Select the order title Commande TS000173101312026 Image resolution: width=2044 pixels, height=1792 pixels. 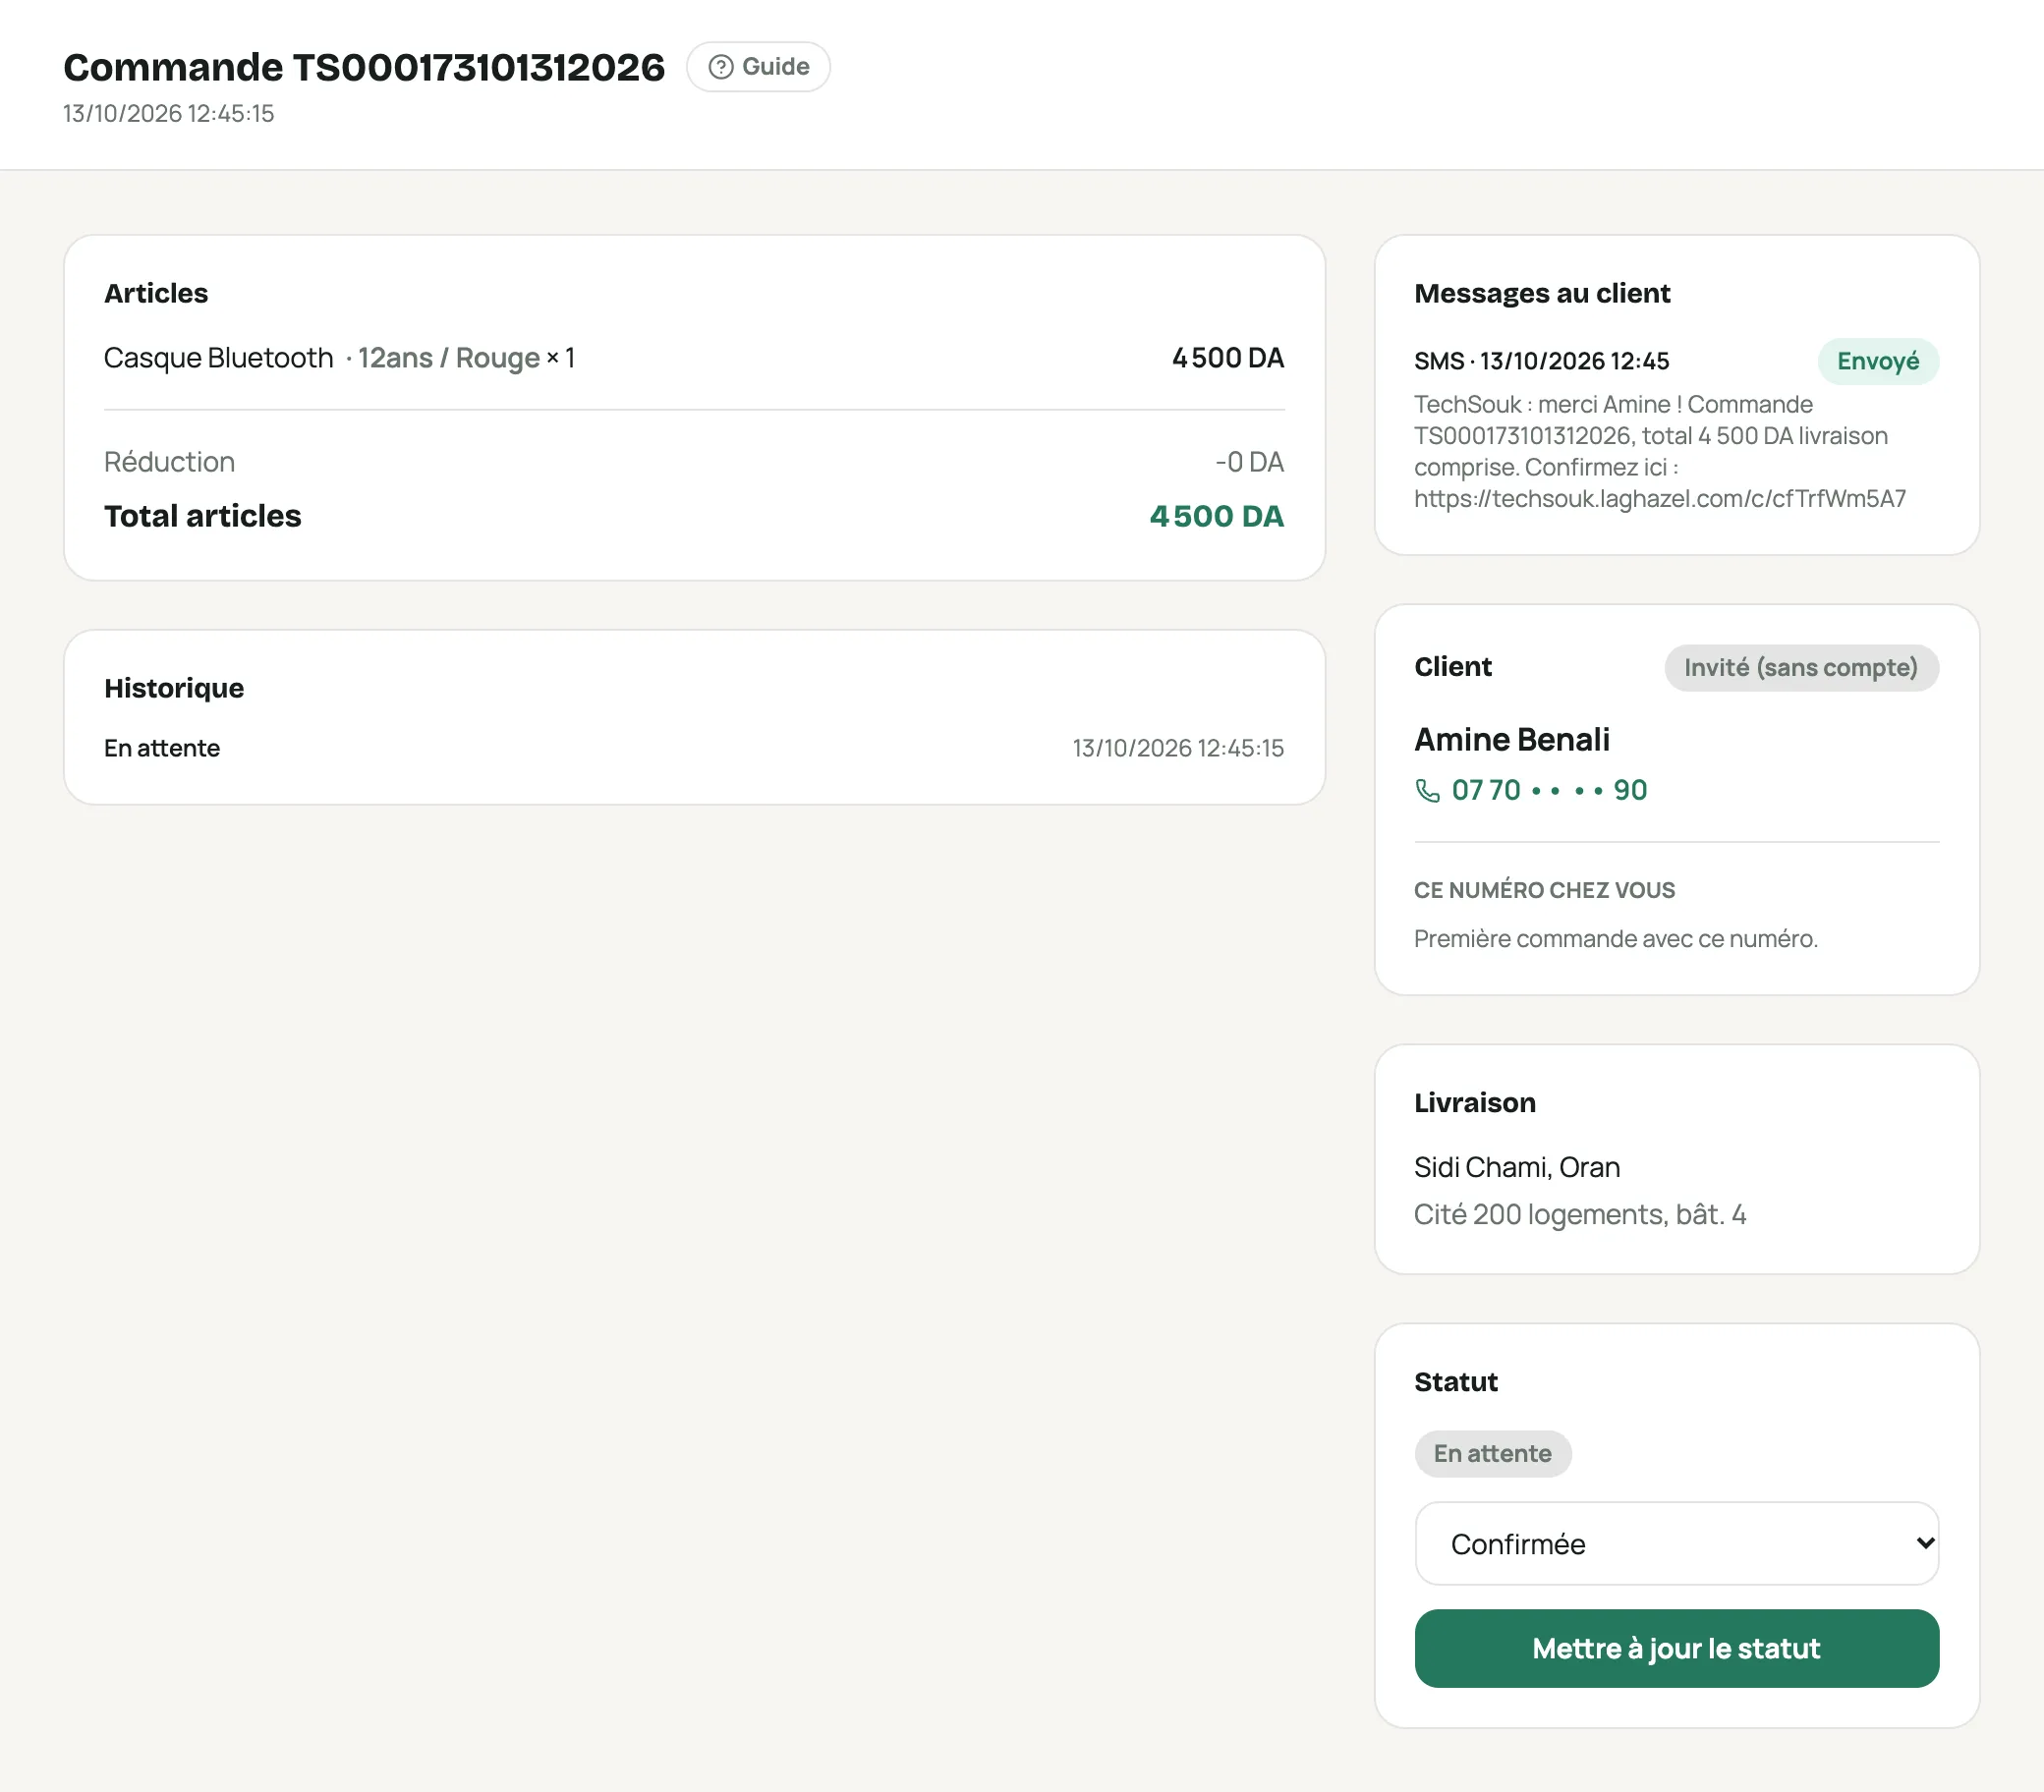tap(364, 67)
